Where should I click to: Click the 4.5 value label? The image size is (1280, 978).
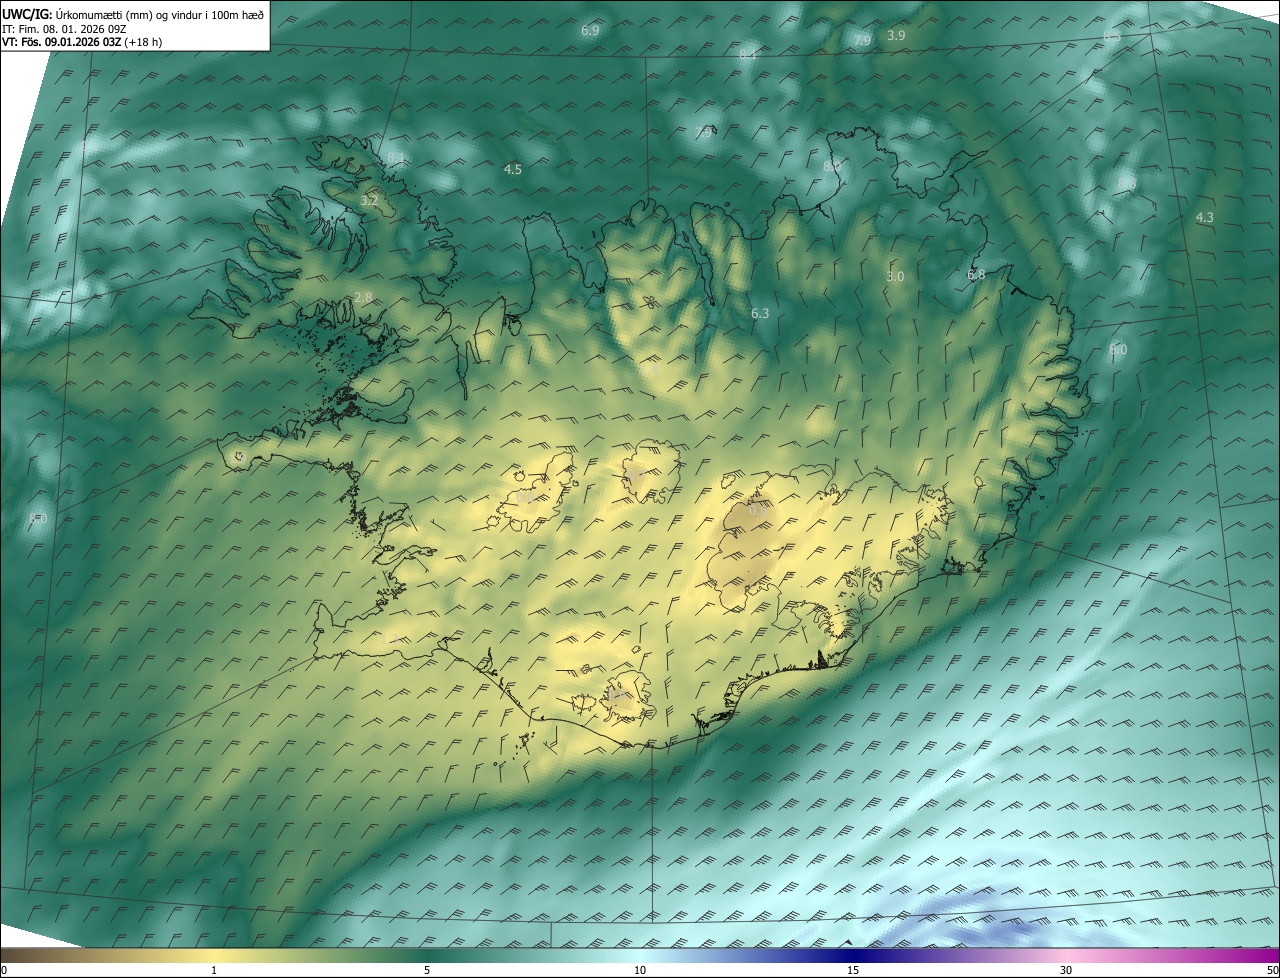pos(512,170)
